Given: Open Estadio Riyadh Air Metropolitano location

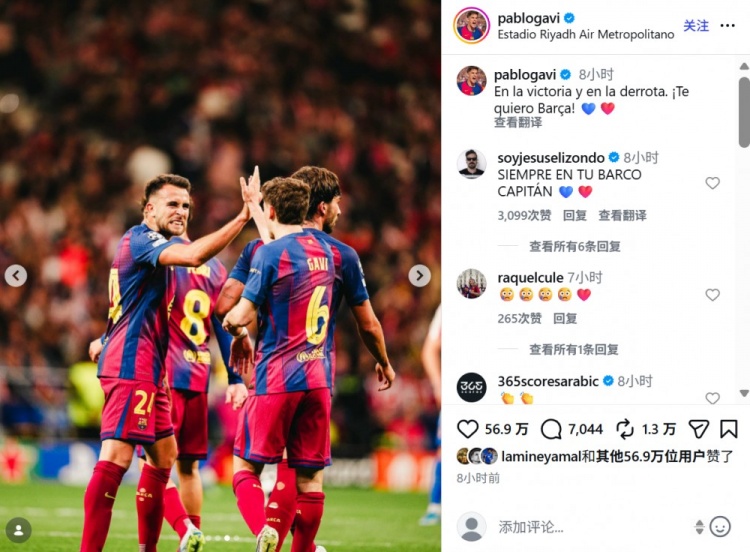Looking at the screenshot, I should pos(585,34).
